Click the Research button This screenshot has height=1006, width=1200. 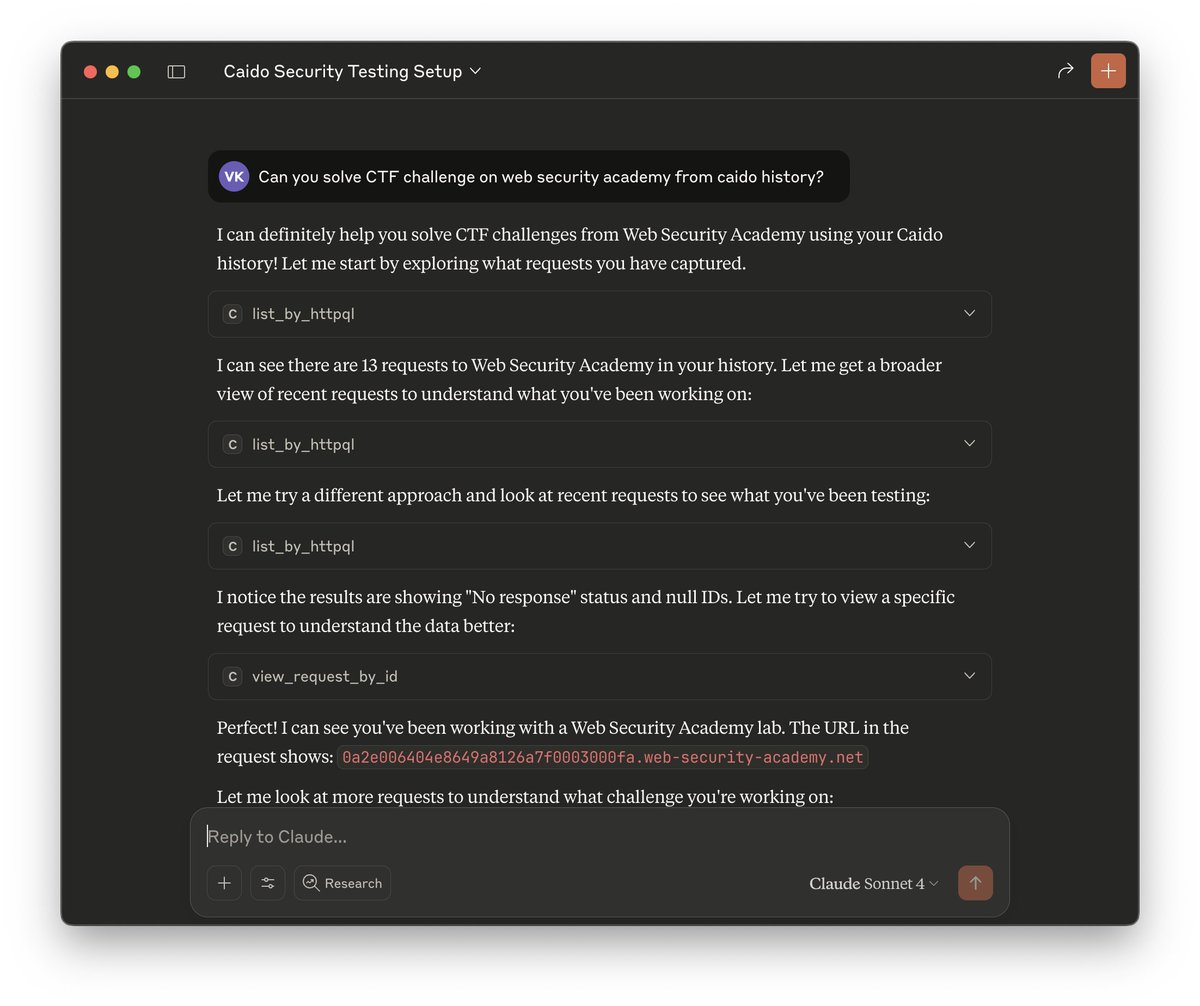pyautogui.click(x=342, y=883)
